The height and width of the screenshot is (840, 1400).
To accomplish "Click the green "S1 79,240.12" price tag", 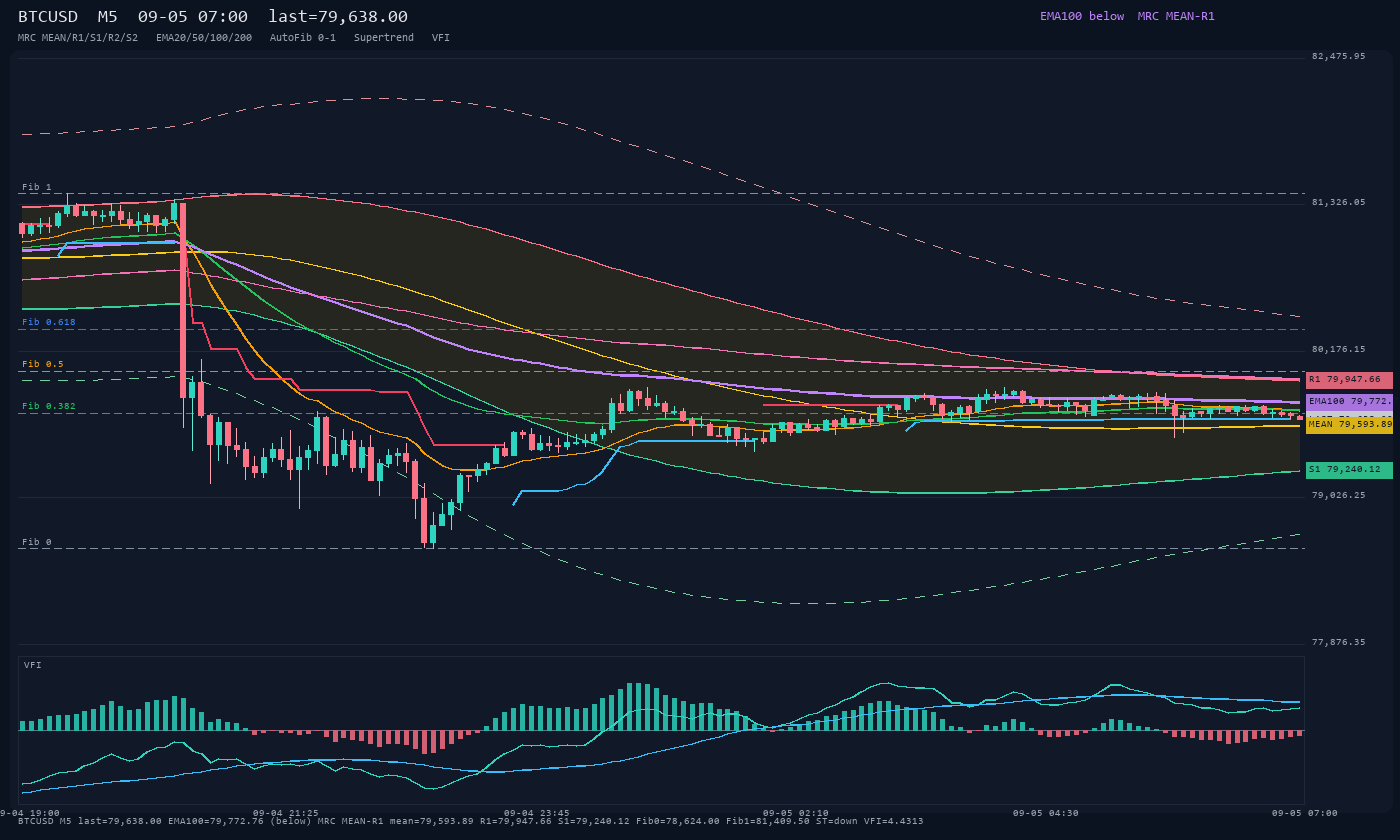I will (1349, 470).
